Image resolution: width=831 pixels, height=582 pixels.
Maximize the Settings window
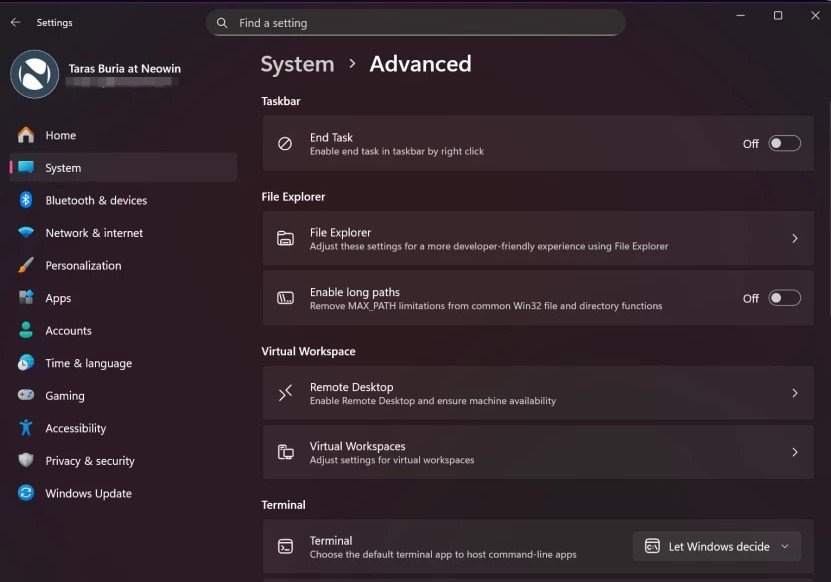pyautogui.click(x=777, y=15)
